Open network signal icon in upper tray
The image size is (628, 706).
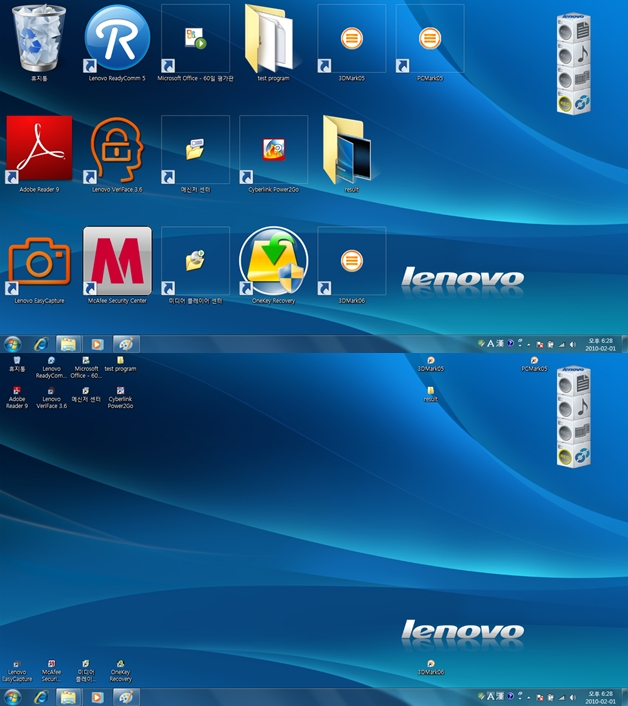pos(561,345)
